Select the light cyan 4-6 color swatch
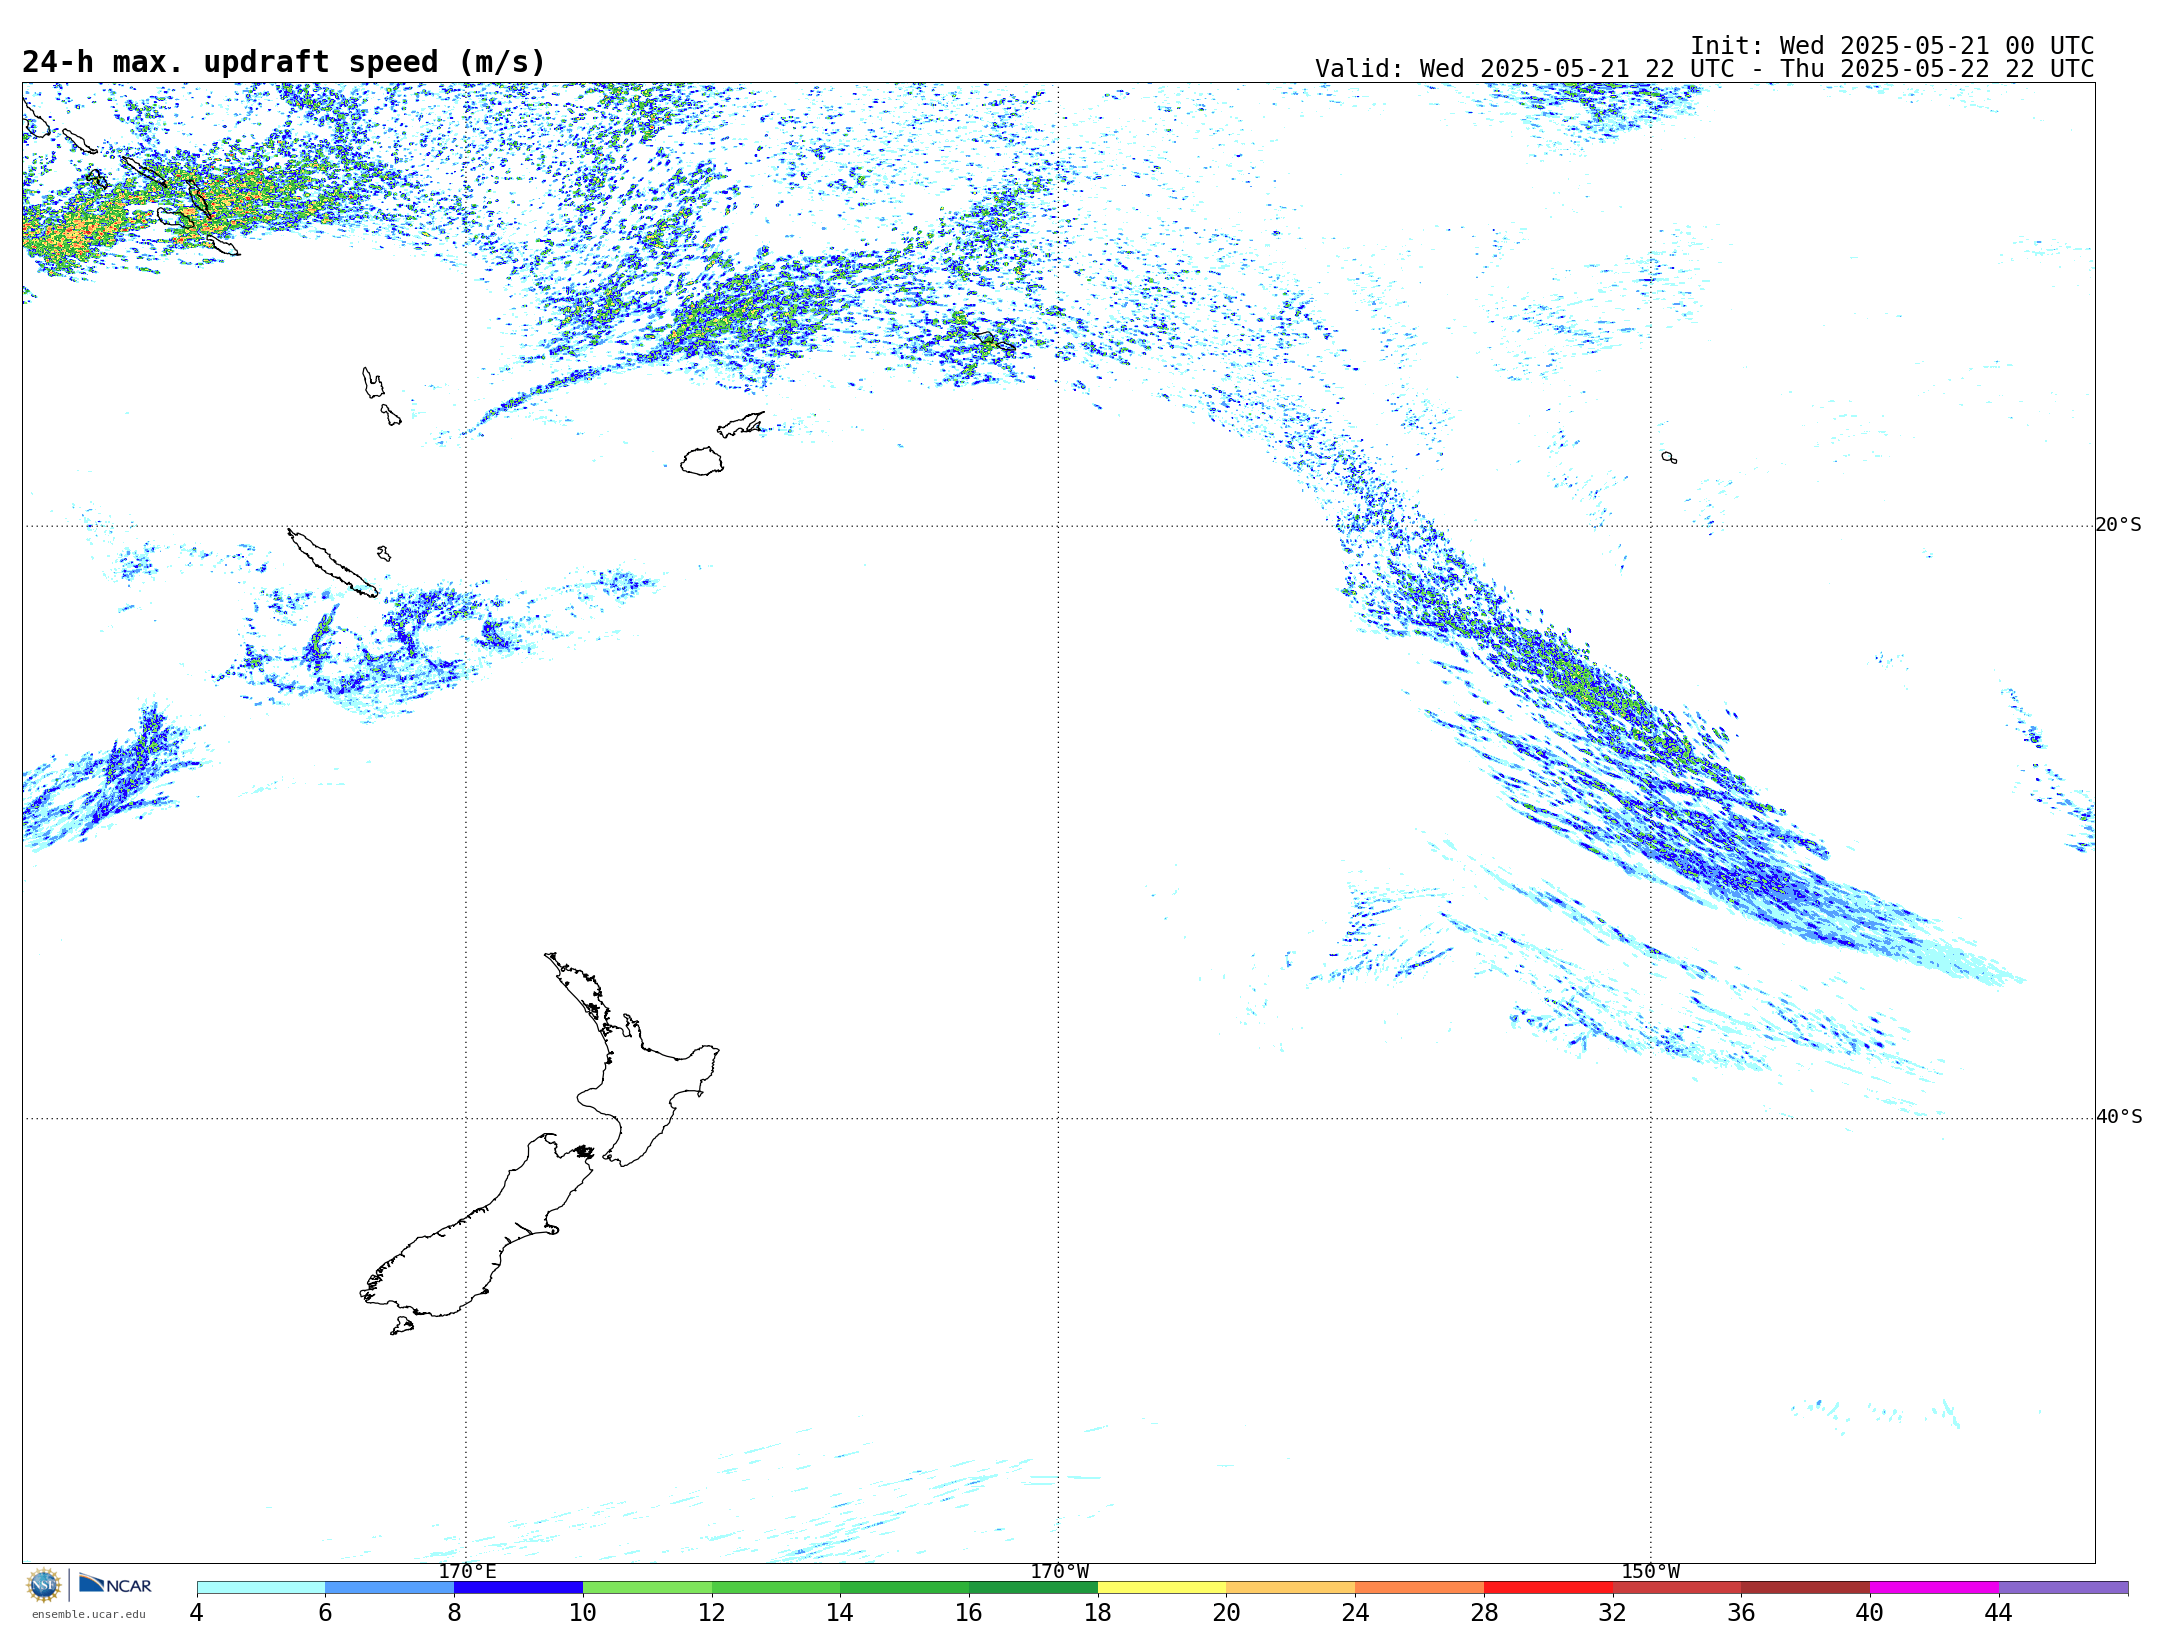 (261, 1587)
